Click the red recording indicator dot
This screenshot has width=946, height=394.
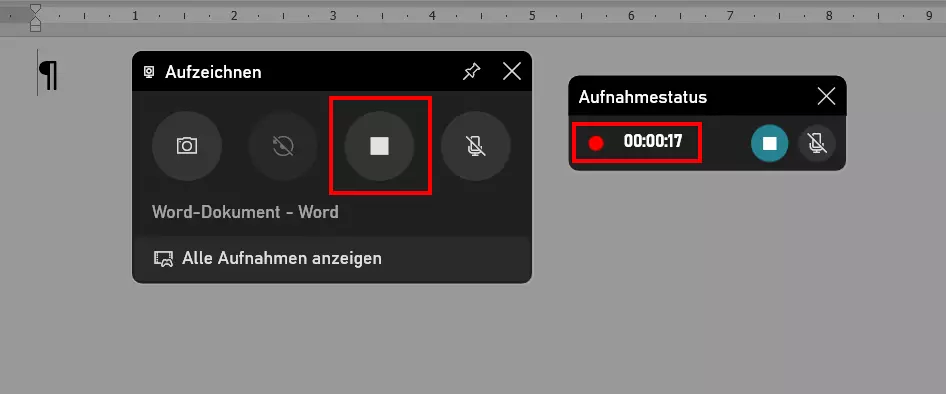pos(596,143)
